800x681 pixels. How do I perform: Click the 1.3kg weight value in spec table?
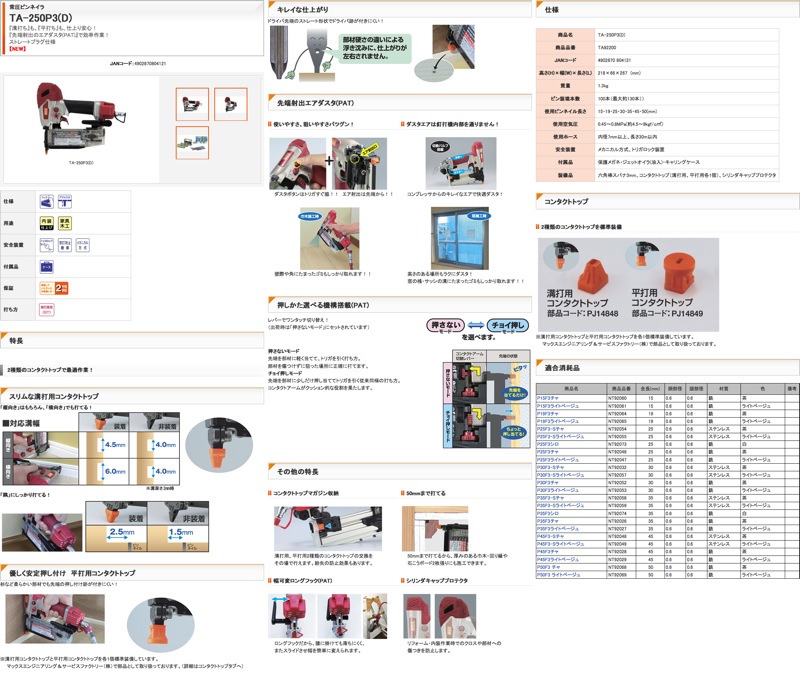click(x=603, y=86)
